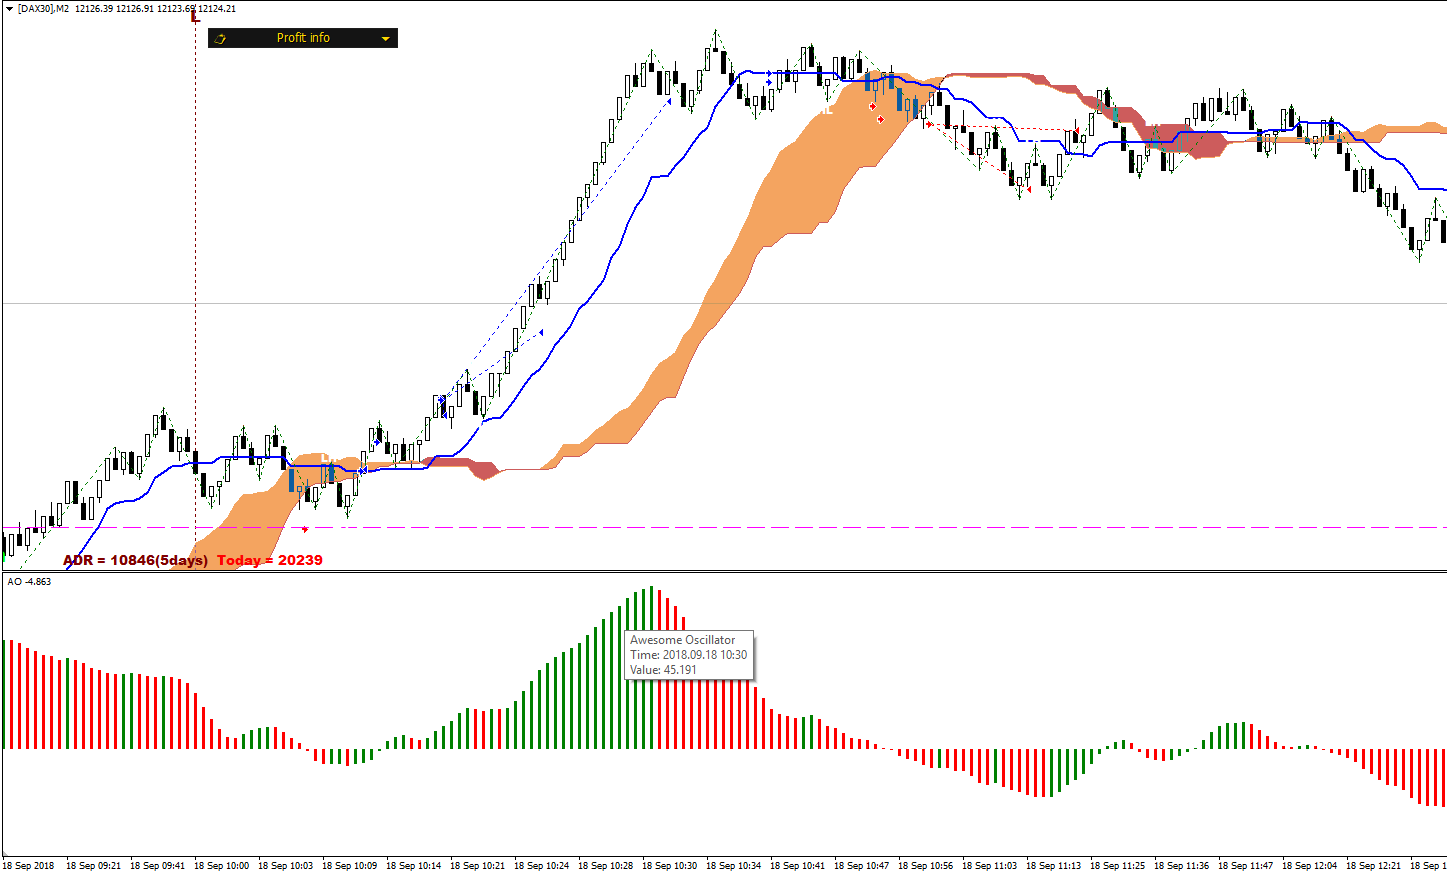The height and width of the screenshot is (877, 1447).
Task: Click time axis label 18 Sep 10:14
Action: pos(414,865)
